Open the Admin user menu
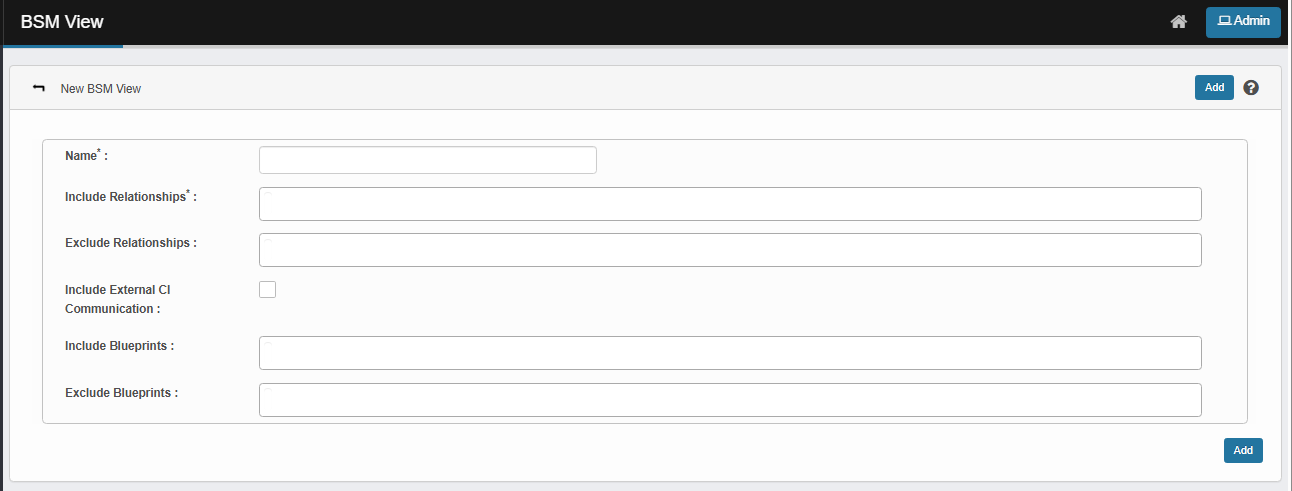The height and width of the screenshot is (491, 1292). pos(1243,22)
